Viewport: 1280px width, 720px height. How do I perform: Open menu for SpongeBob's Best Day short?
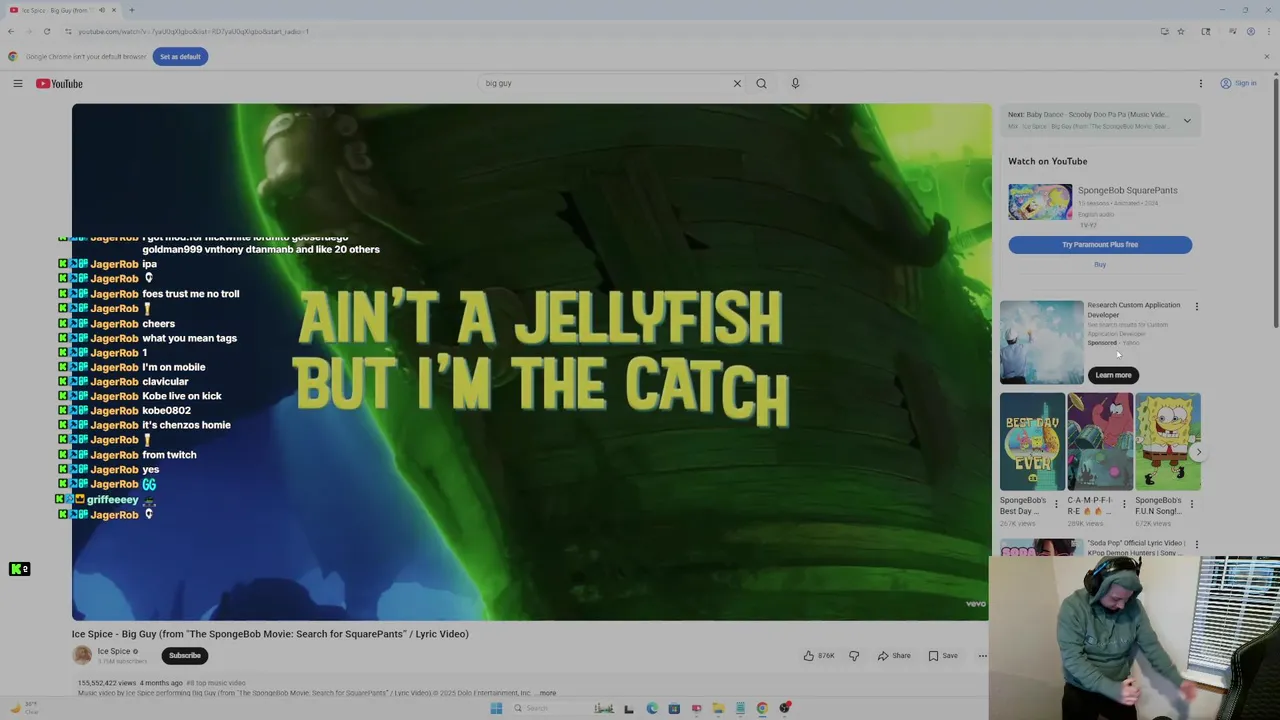point(1056,504)
